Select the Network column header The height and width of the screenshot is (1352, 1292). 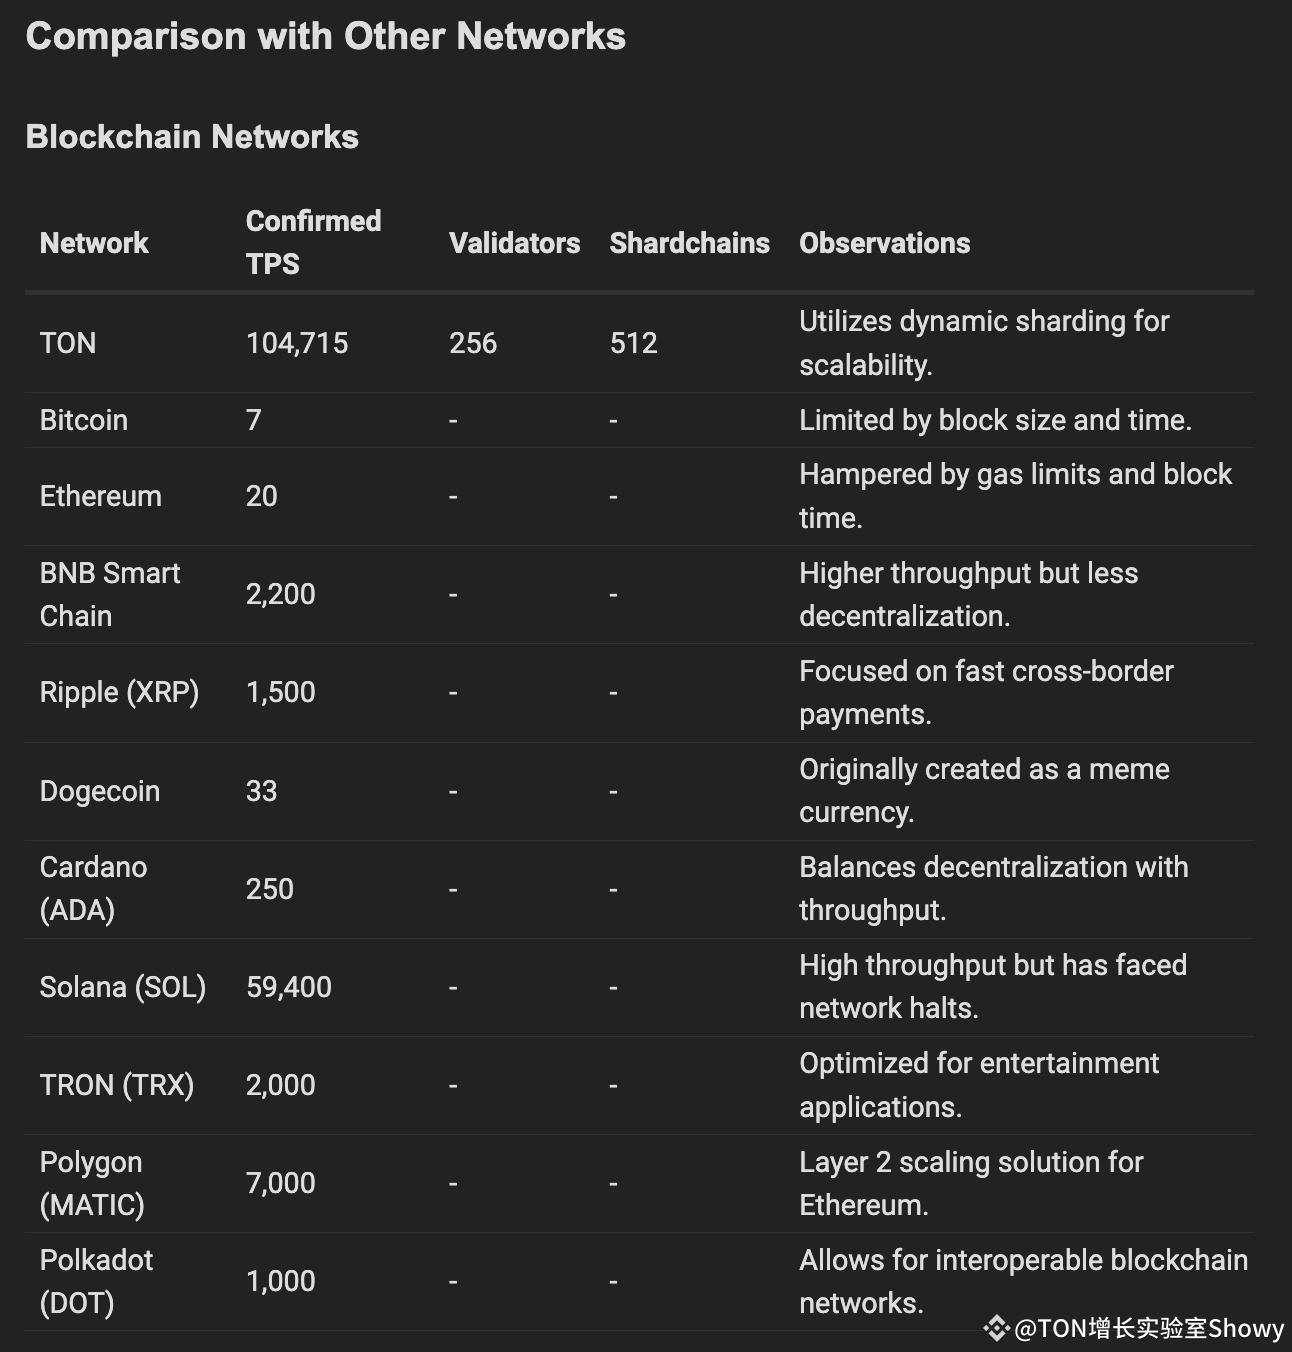point(94,243)
